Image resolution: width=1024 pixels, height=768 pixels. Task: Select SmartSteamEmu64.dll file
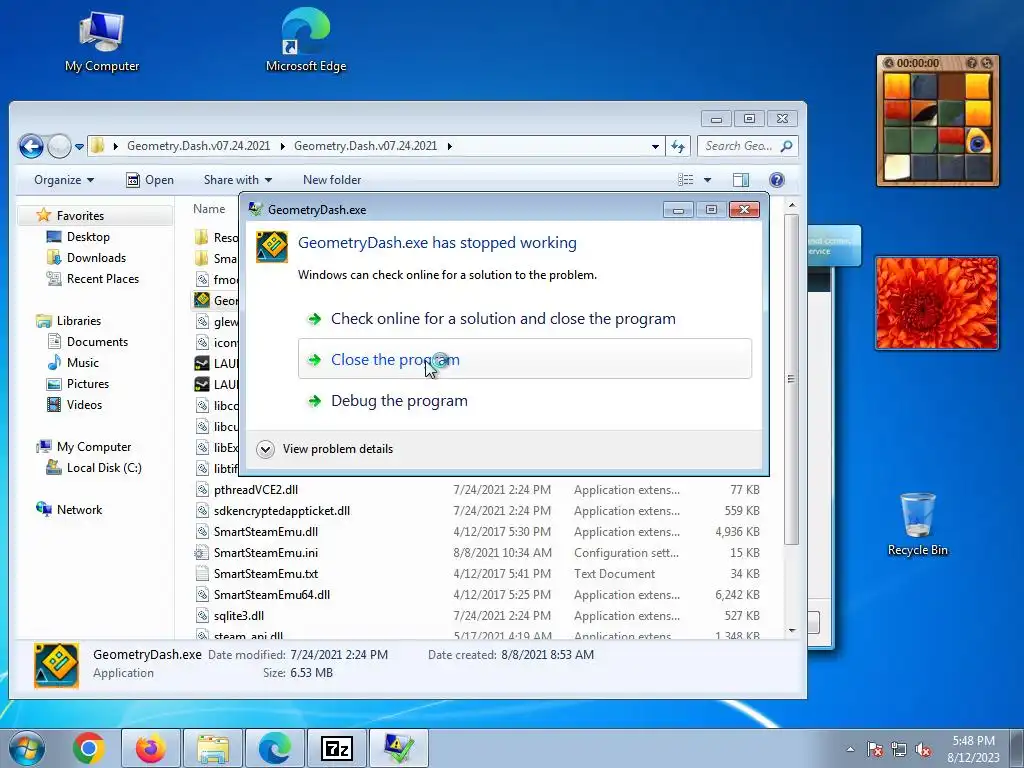(x=272, y=594)
